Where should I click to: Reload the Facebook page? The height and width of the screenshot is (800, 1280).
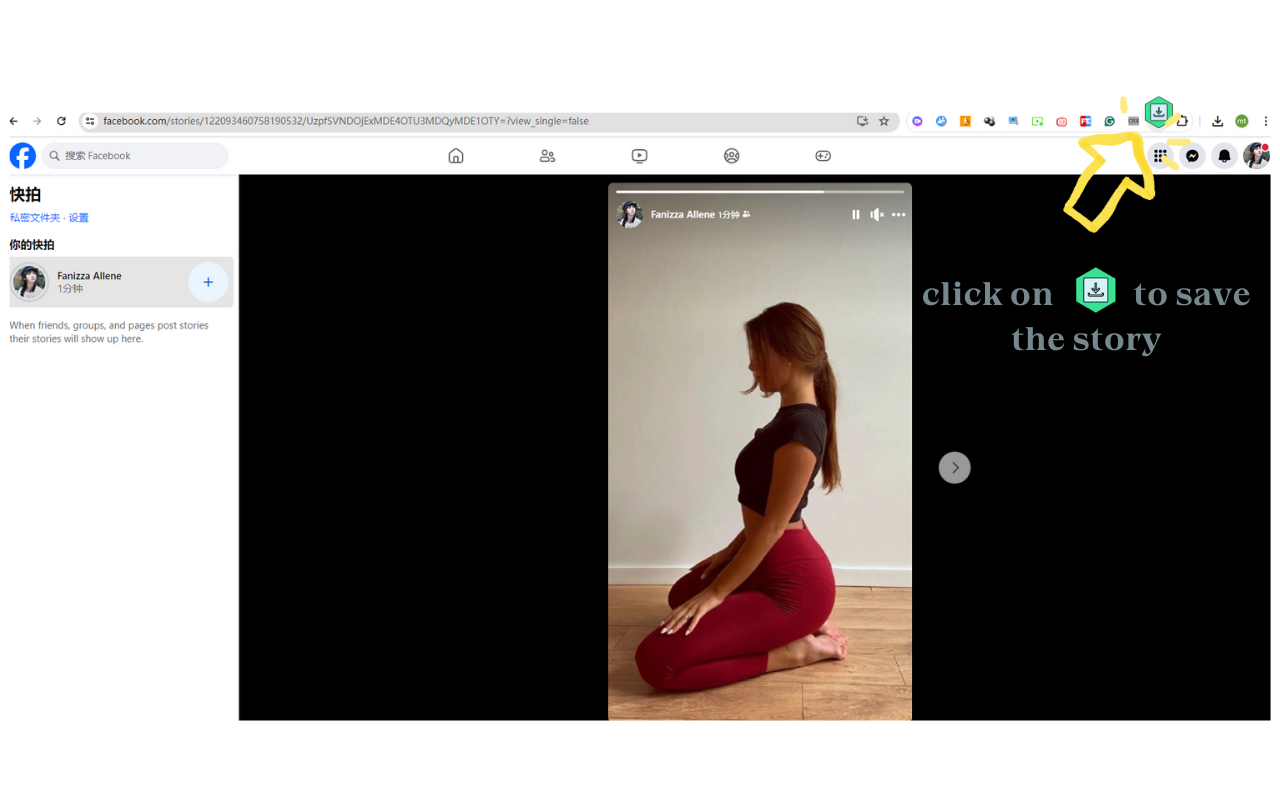61,121
